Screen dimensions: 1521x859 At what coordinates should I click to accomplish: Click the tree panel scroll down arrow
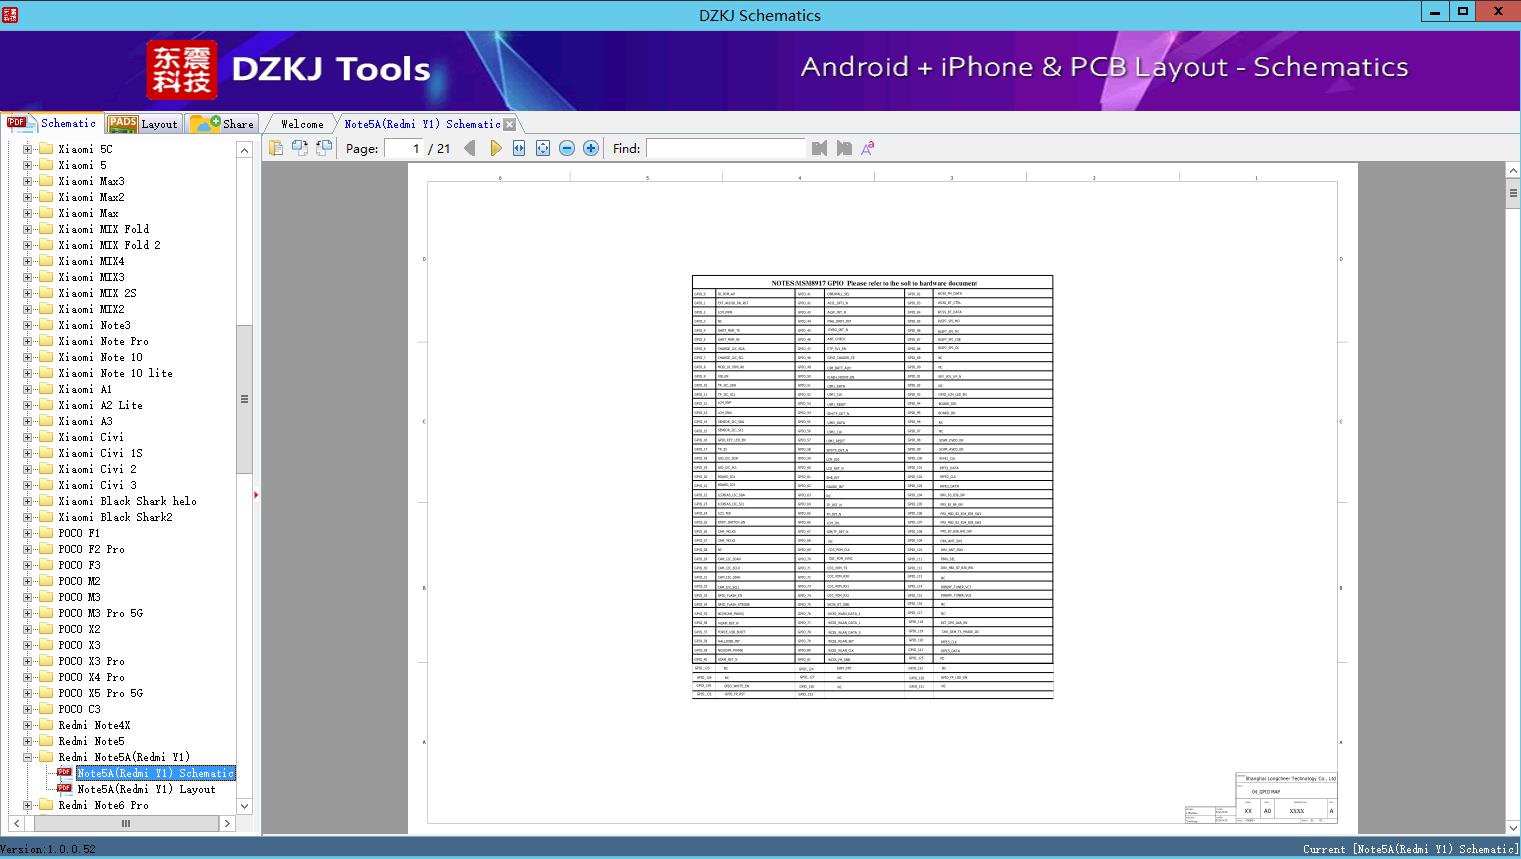pos(244,806)
